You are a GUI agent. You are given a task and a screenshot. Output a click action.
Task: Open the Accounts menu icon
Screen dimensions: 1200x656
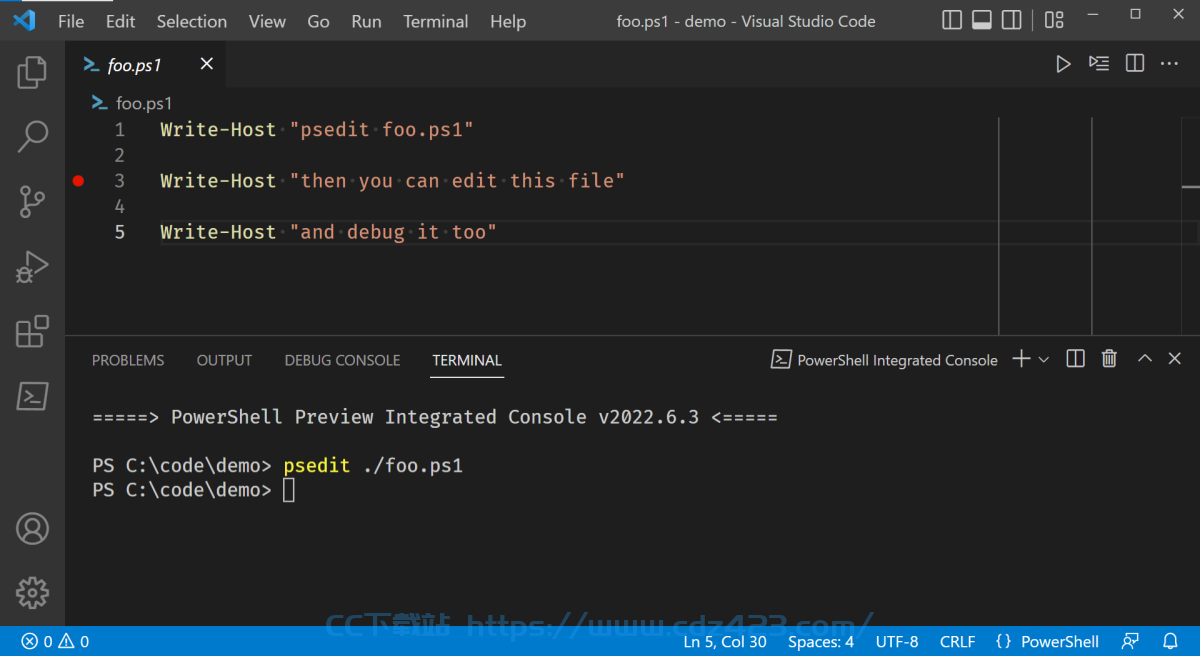pos(32,528)
